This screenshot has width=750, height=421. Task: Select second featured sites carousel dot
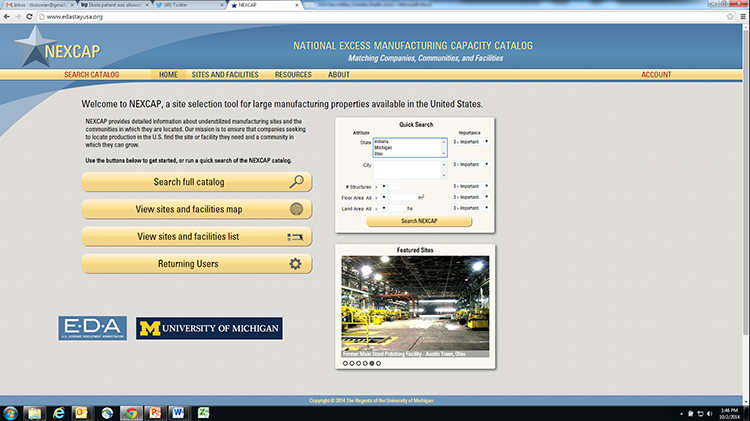pos(352,364)
